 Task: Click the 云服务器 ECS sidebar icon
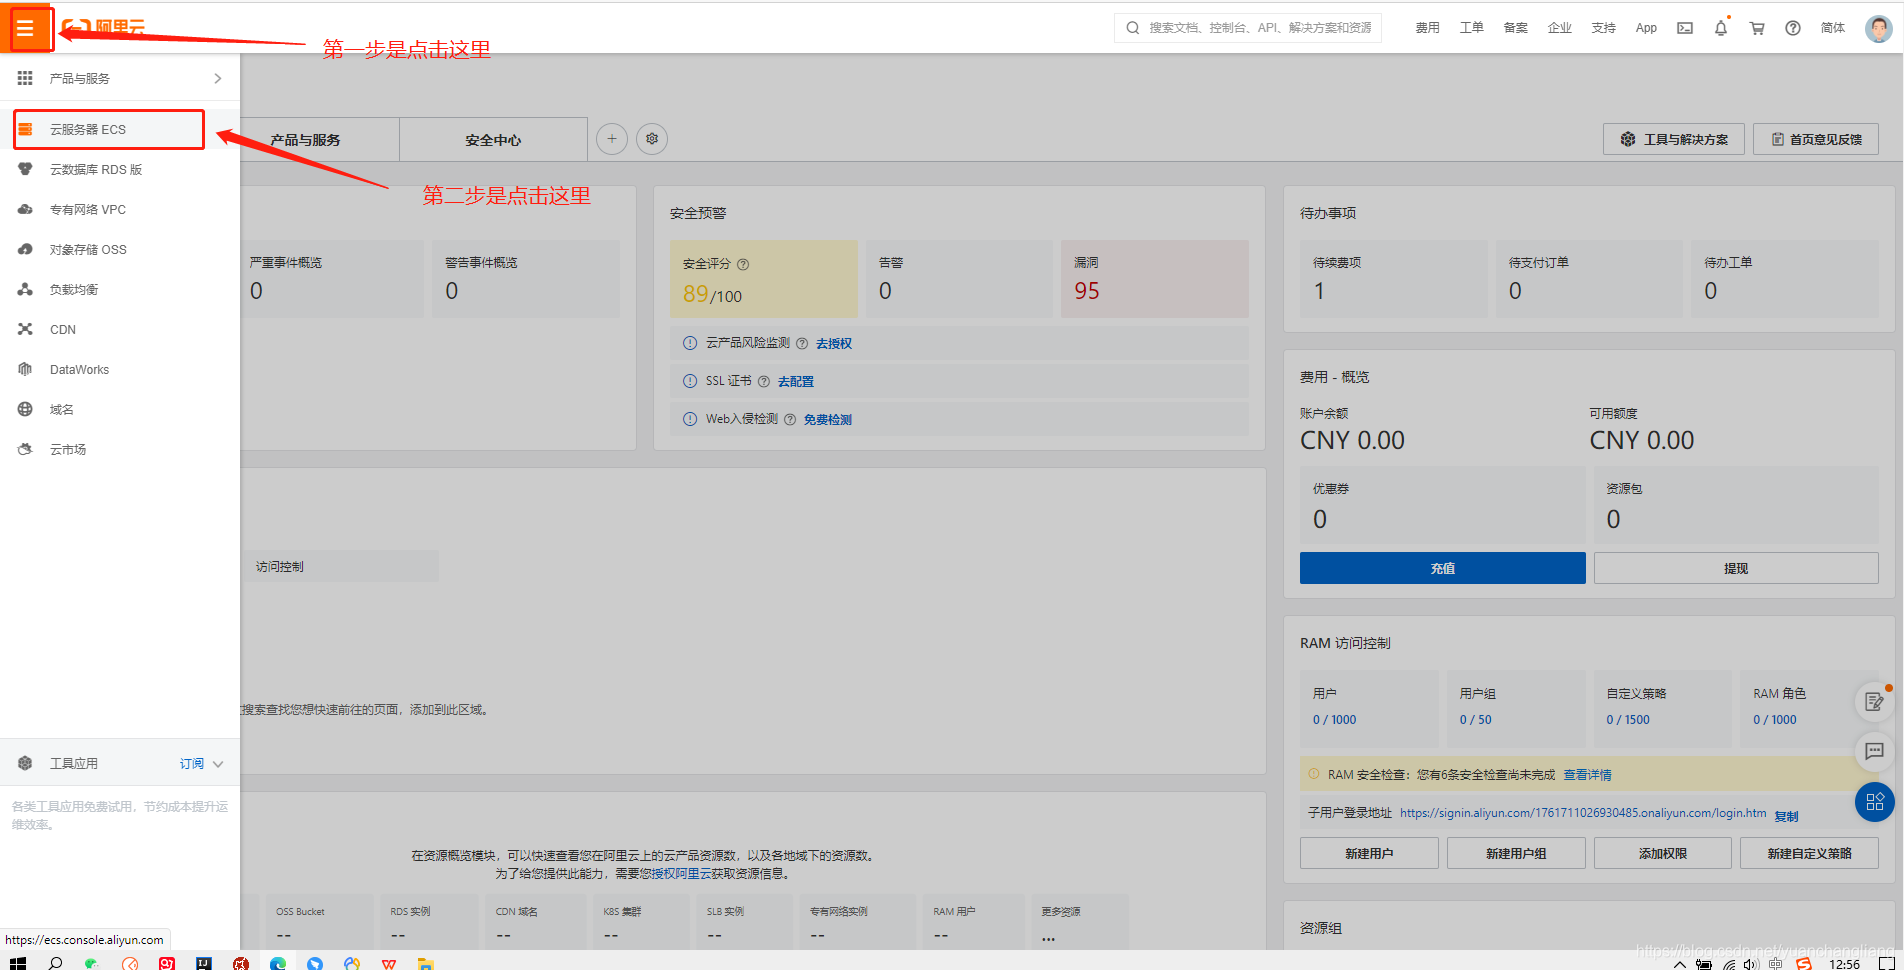click(26, 129)
